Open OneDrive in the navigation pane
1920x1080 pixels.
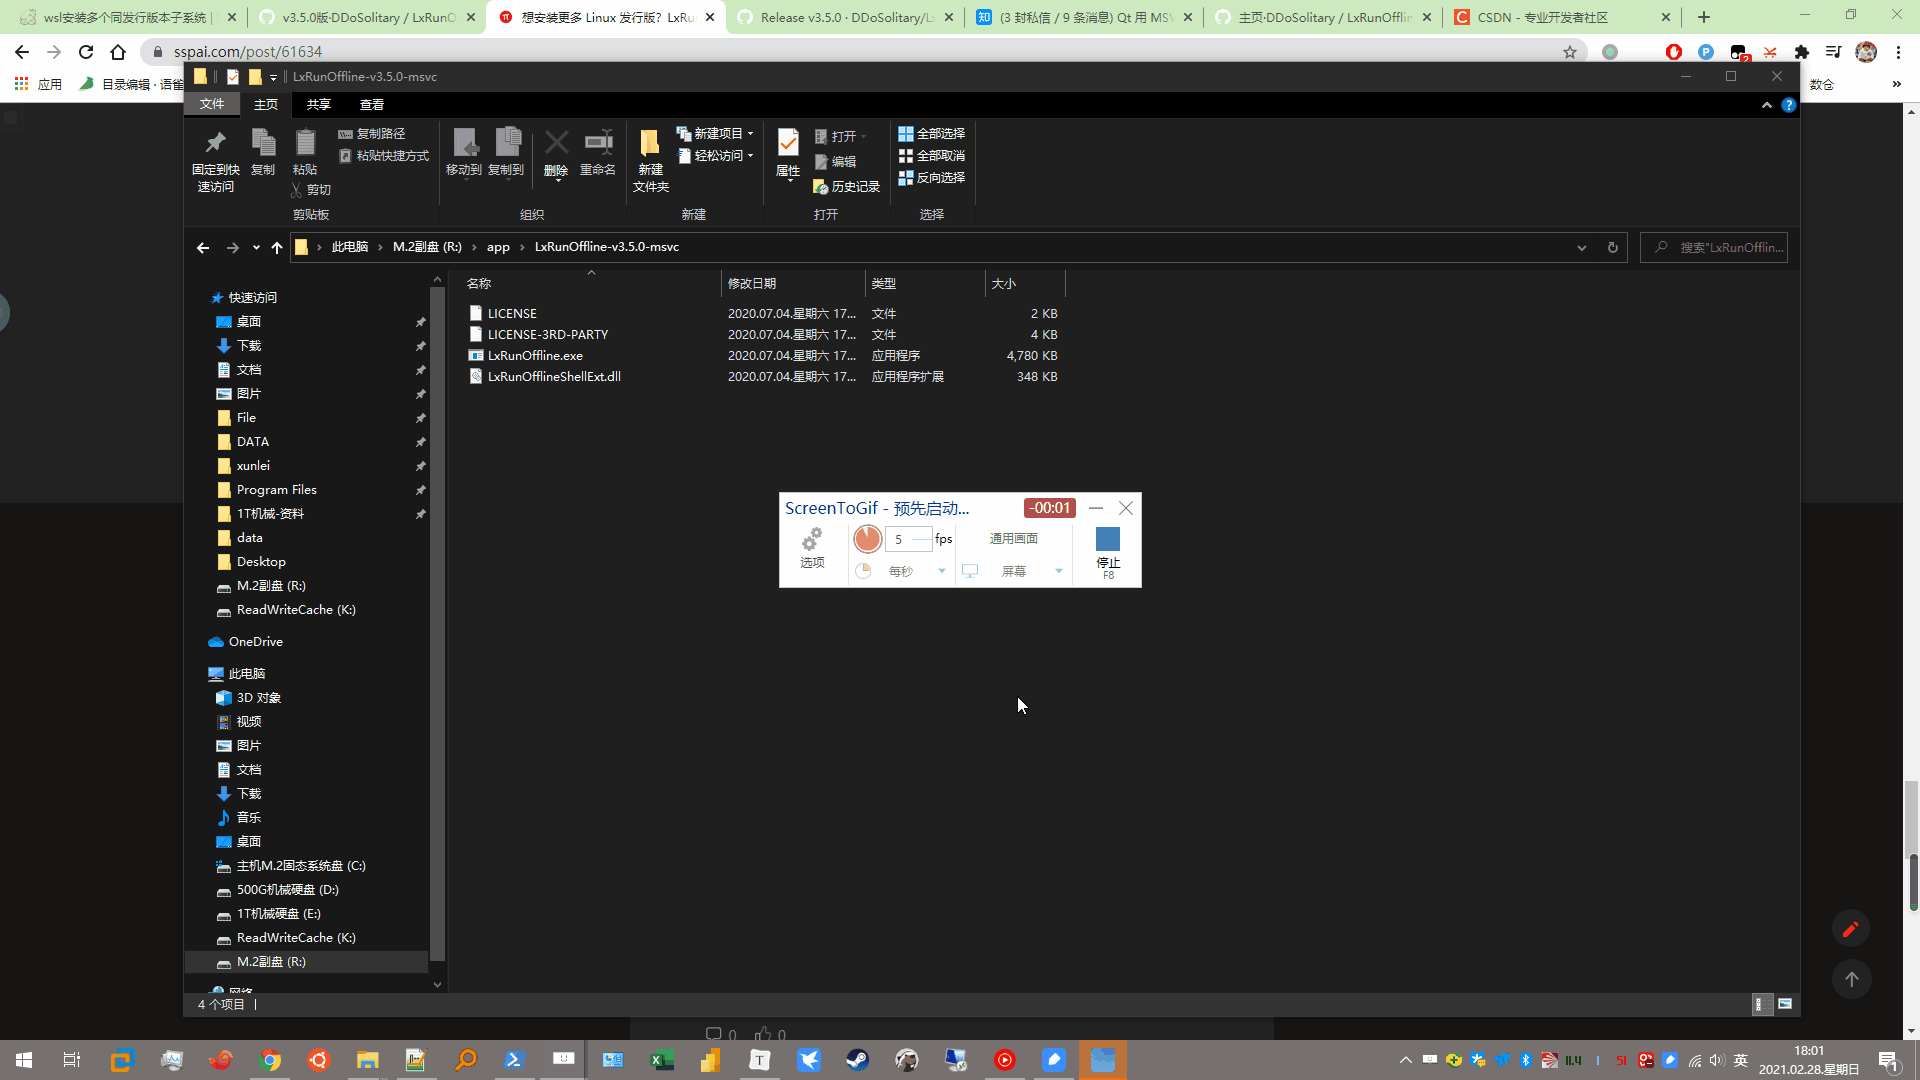tap(255, 641)
